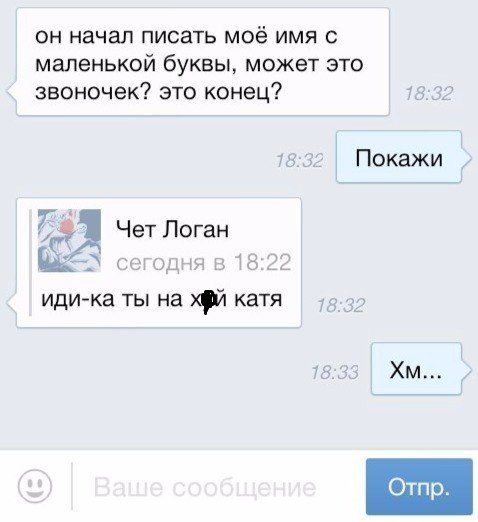
Task: Click the divider beside the smiley icon
Action: (72, 486)
